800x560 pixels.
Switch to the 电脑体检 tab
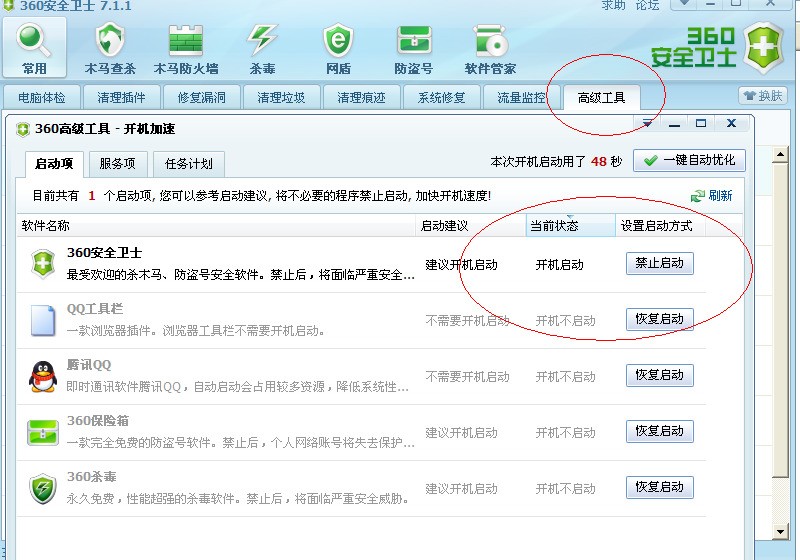pos(42,97)
